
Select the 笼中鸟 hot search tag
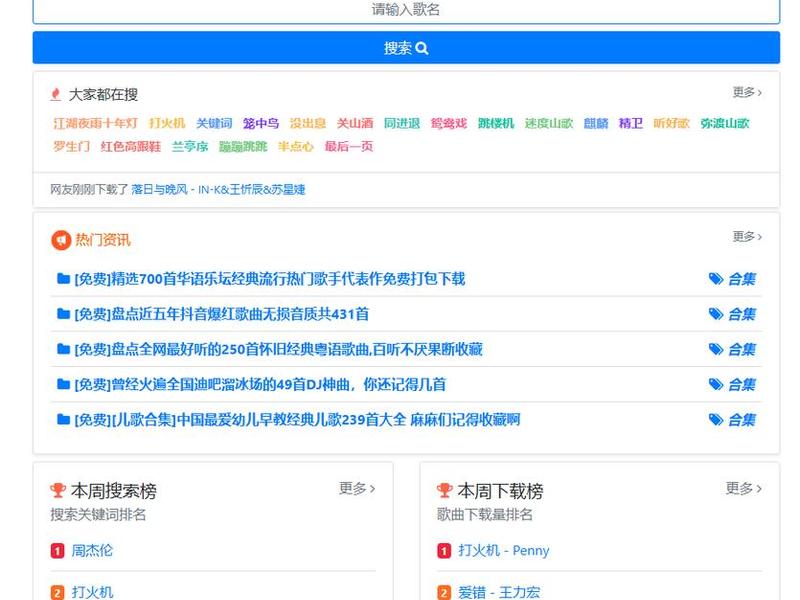[x=261, y=123]
